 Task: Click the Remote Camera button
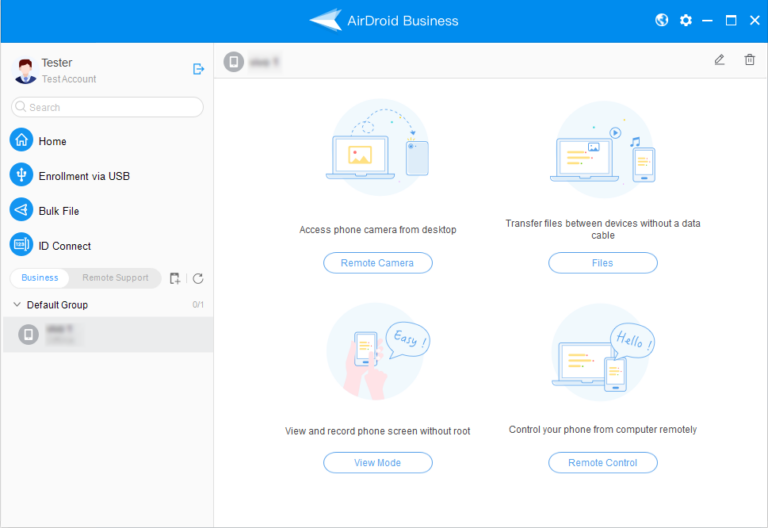point(378,263)
